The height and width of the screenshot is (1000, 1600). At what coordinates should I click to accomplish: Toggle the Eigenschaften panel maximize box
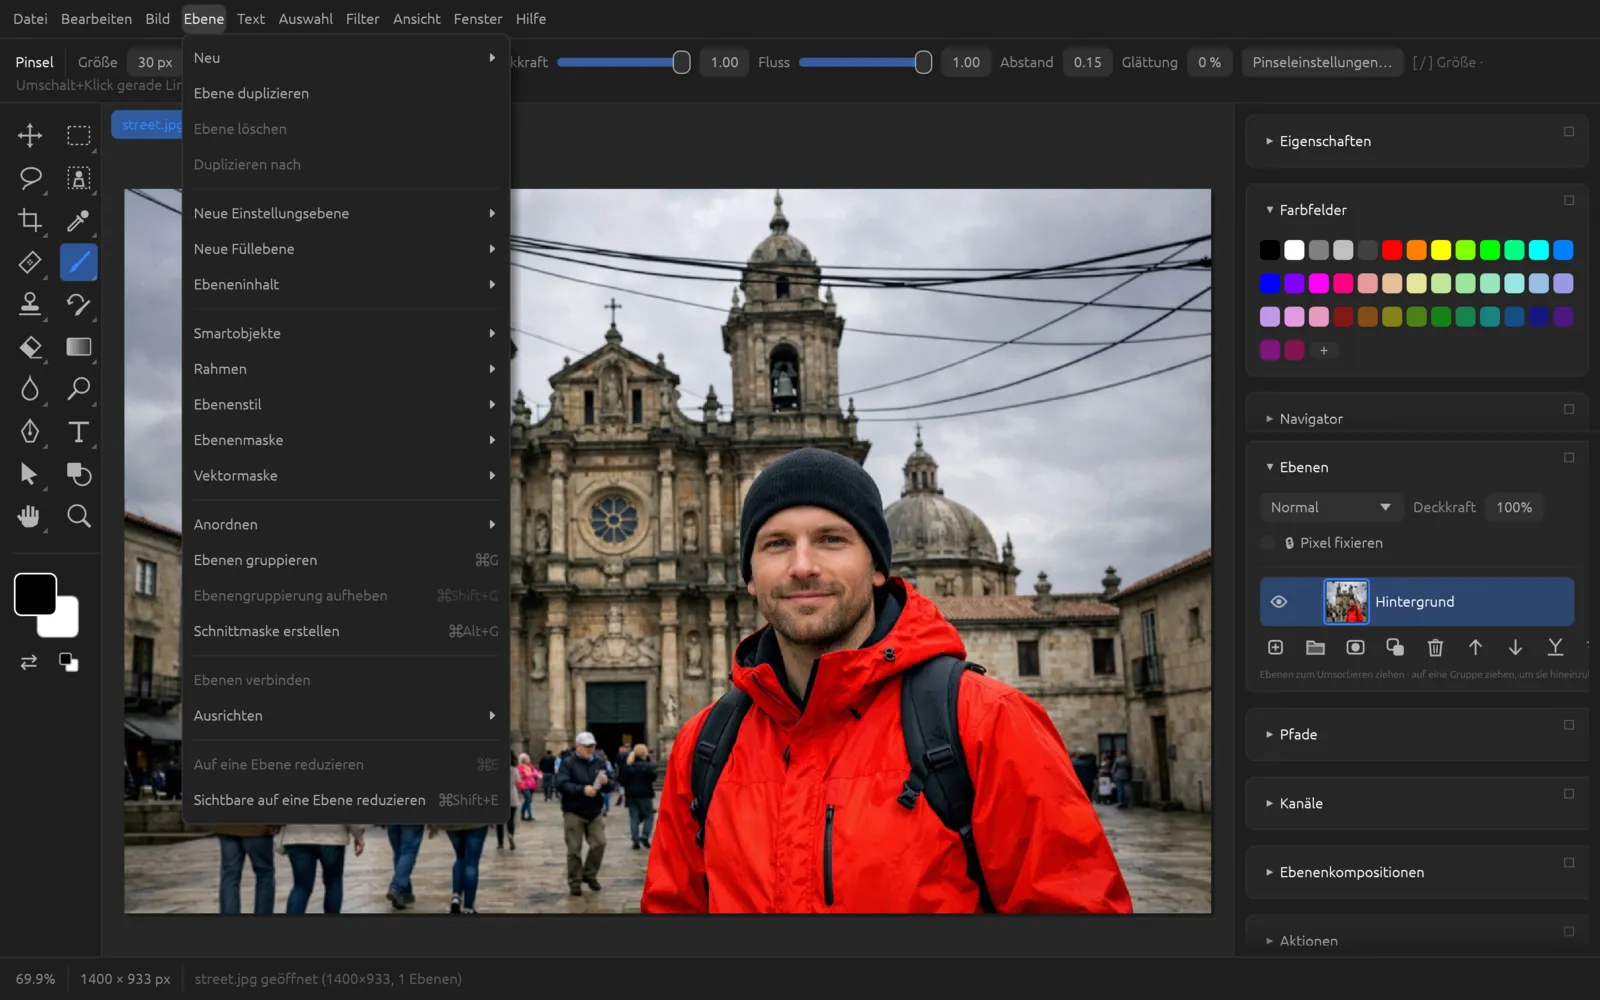[x=1569, y=131]
